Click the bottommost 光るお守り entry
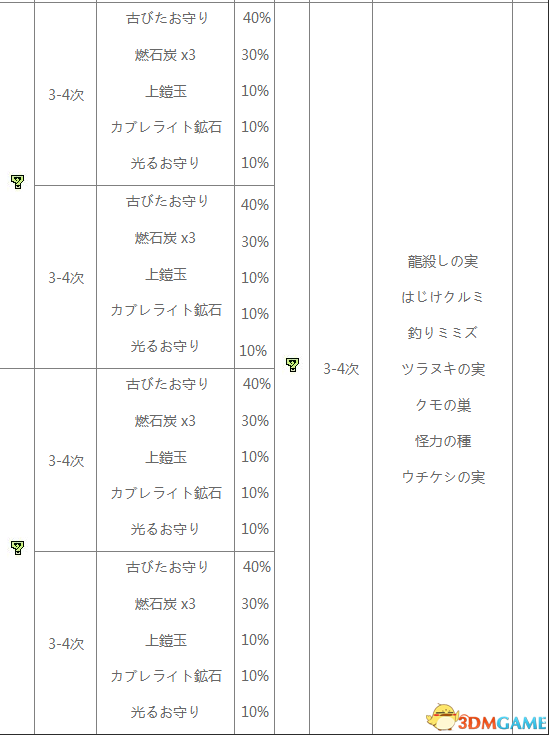 click(165, 712)
